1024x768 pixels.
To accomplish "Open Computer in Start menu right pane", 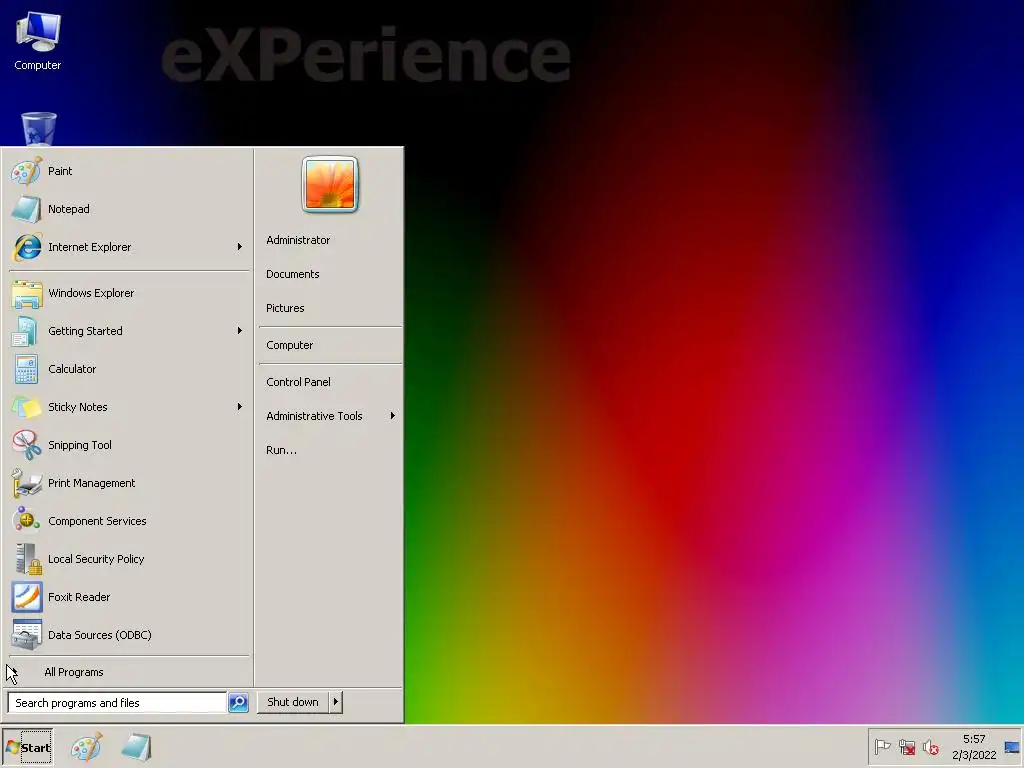I will coord(289,345).
